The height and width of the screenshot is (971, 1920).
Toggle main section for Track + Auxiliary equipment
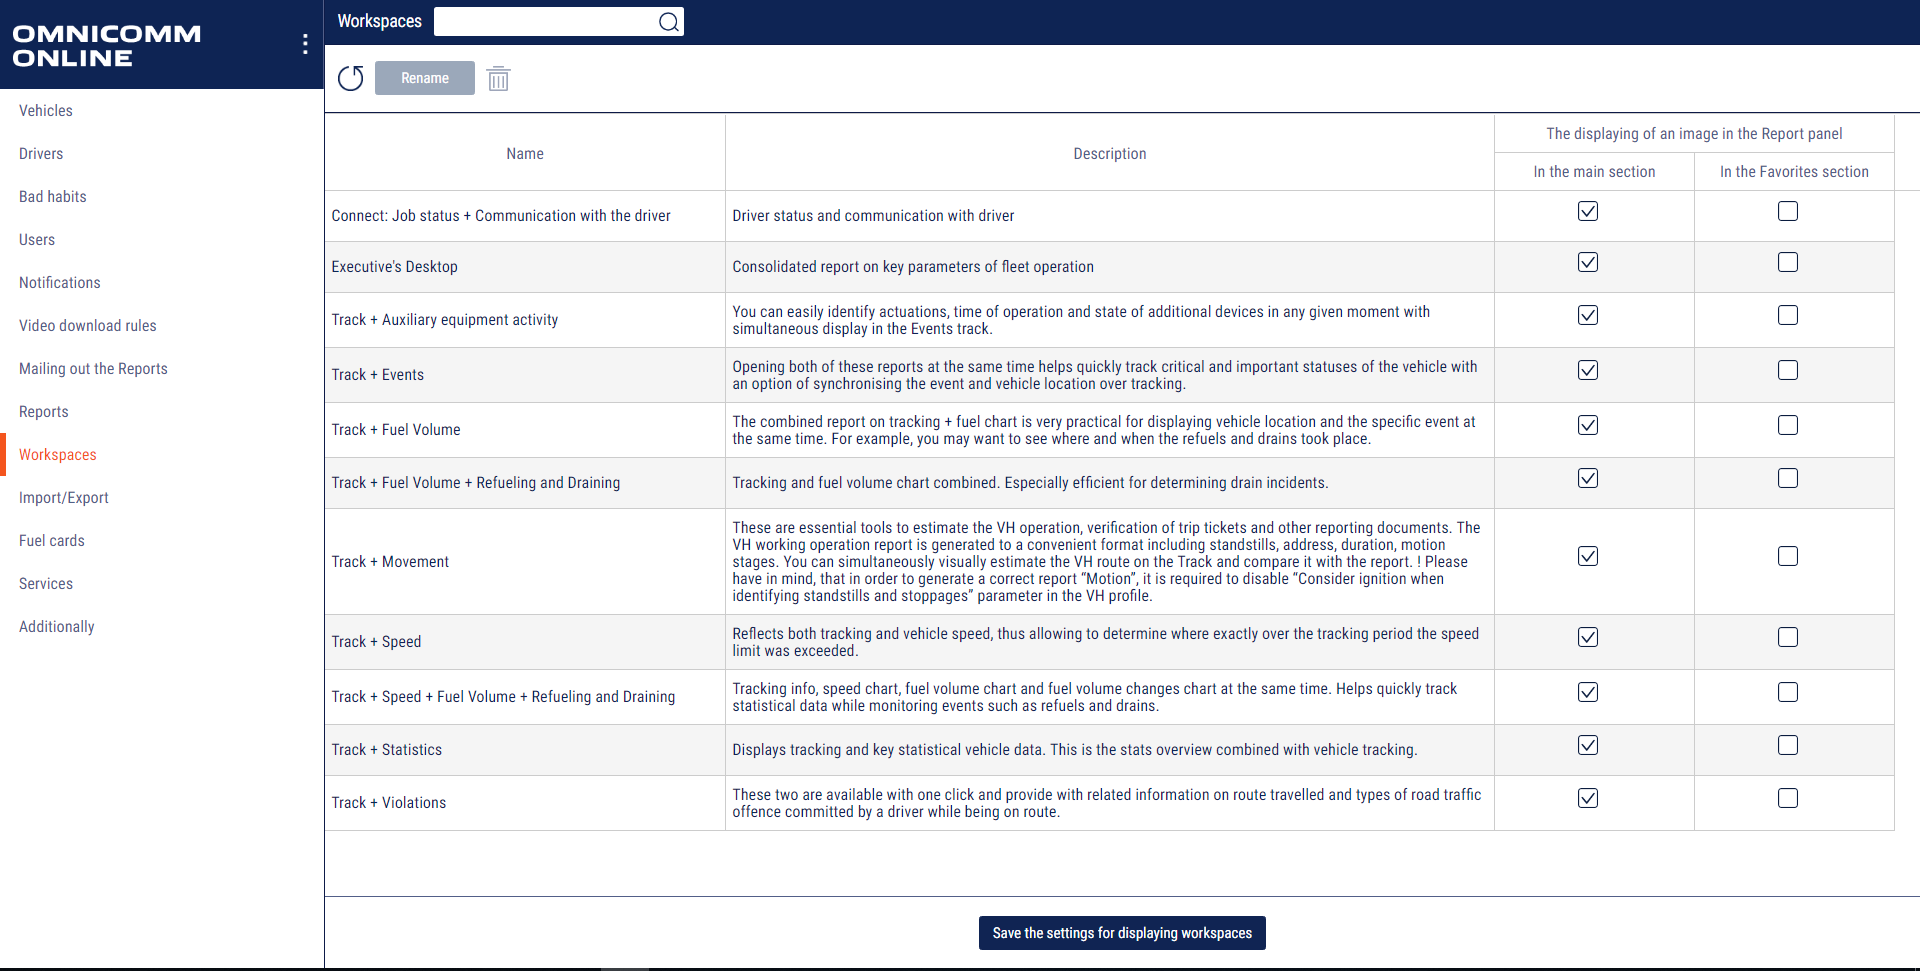click(x=1588, y=315)
